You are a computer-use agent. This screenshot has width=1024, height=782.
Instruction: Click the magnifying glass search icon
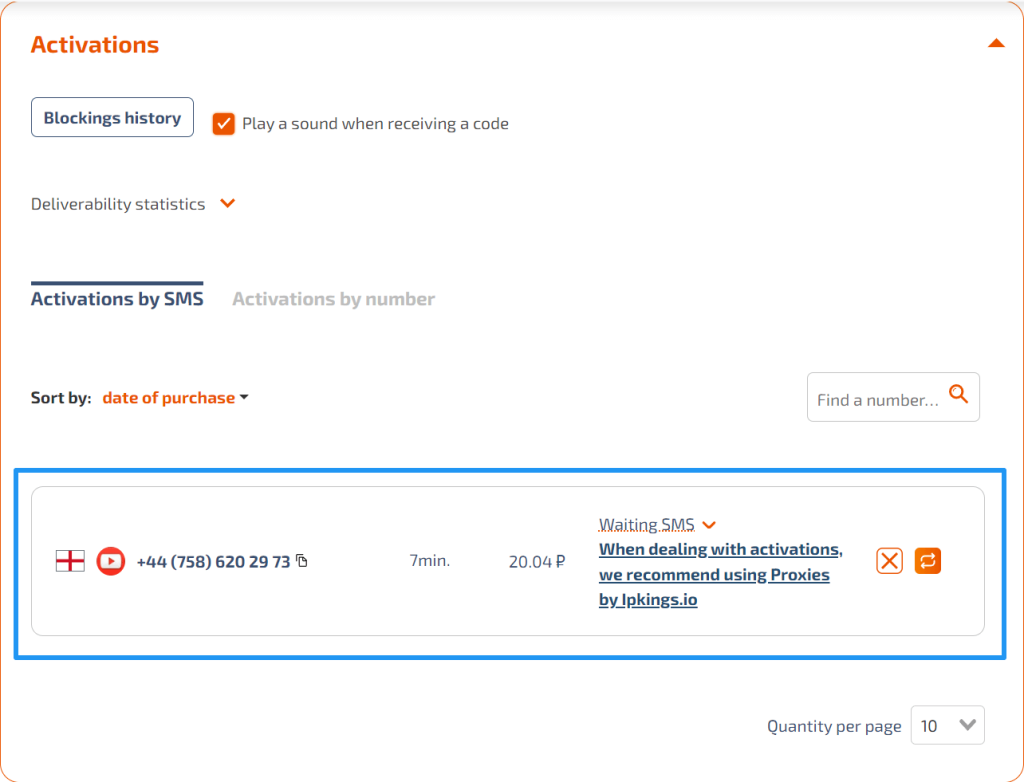(x=958, y=394)
